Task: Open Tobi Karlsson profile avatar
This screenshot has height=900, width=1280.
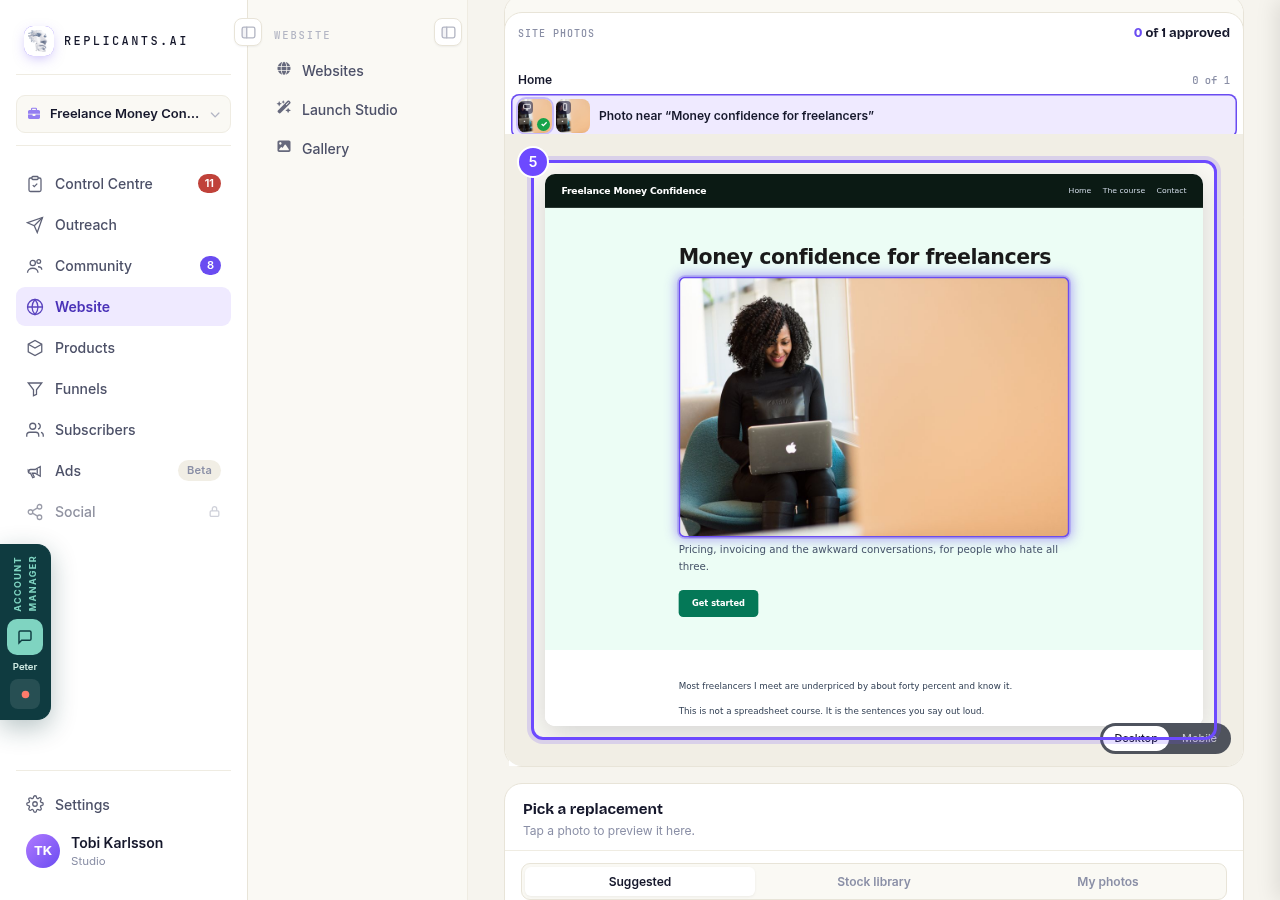Action: [x=43, y=851]
